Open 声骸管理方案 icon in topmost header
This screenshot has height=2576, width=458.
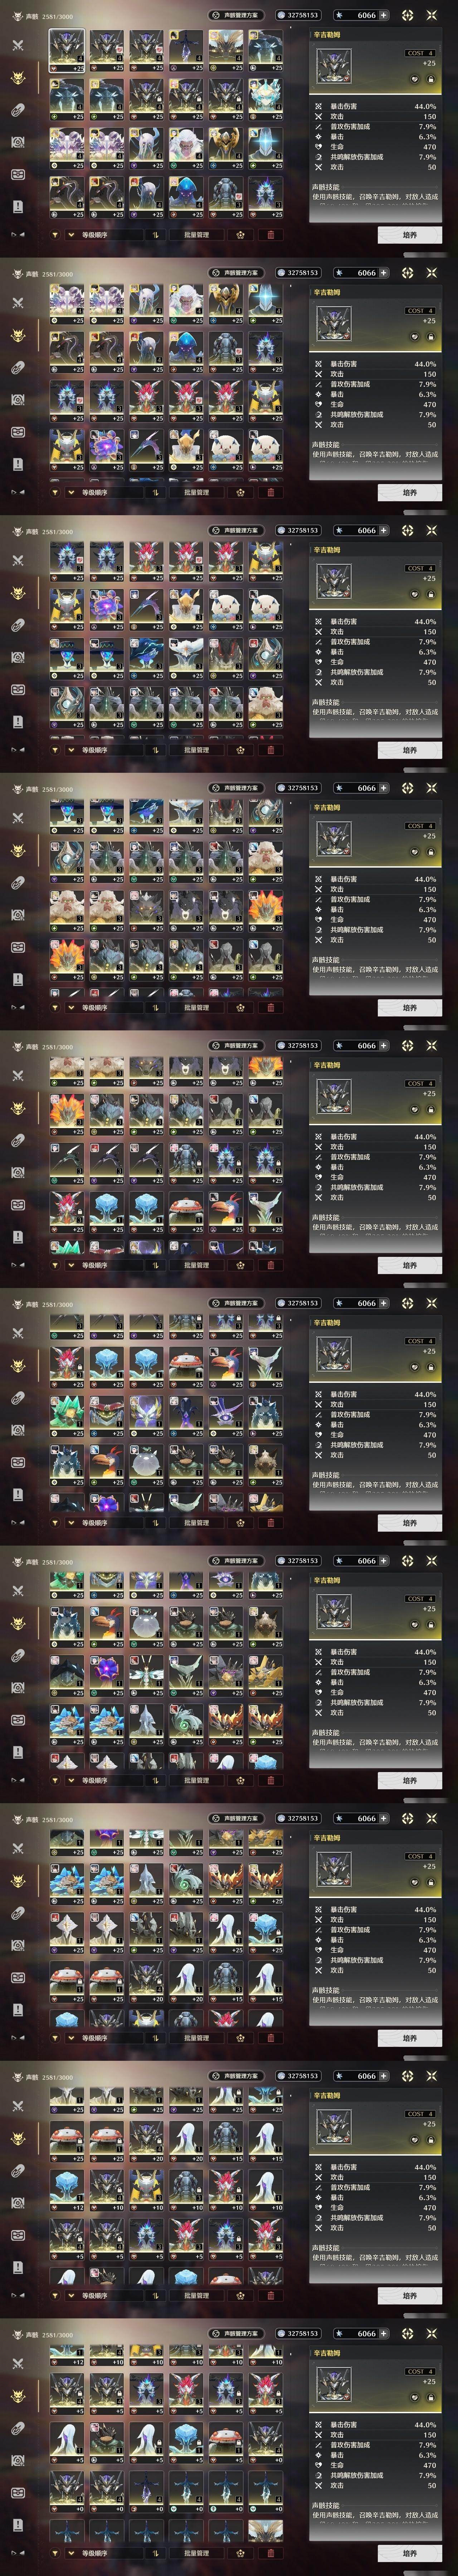click(236, 15)
